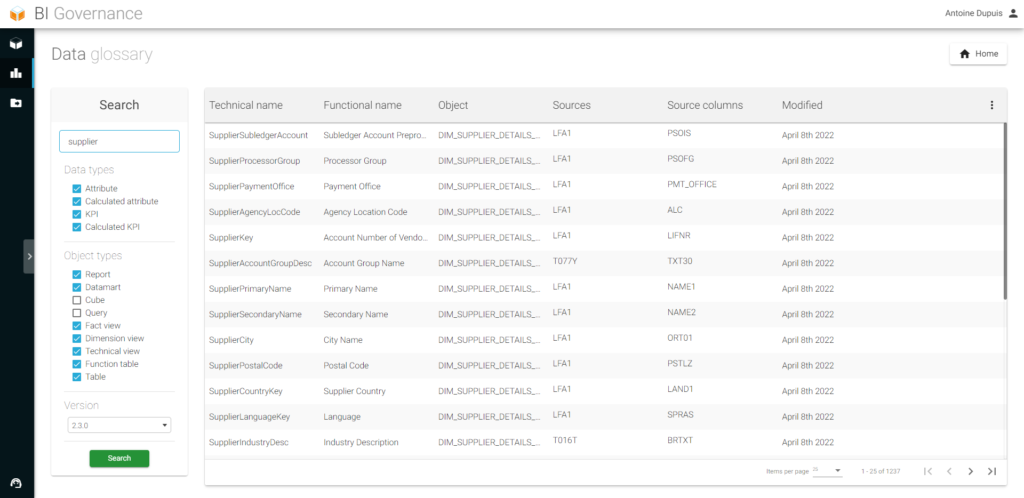Uncheck the Calculated attribute checkbox
This screenshot has height=498, width=1024.
tap(76, 201)
